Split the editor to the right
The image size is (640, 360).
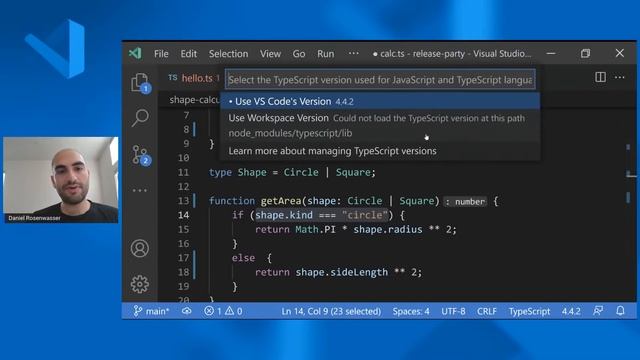click(x=600, y=77)
